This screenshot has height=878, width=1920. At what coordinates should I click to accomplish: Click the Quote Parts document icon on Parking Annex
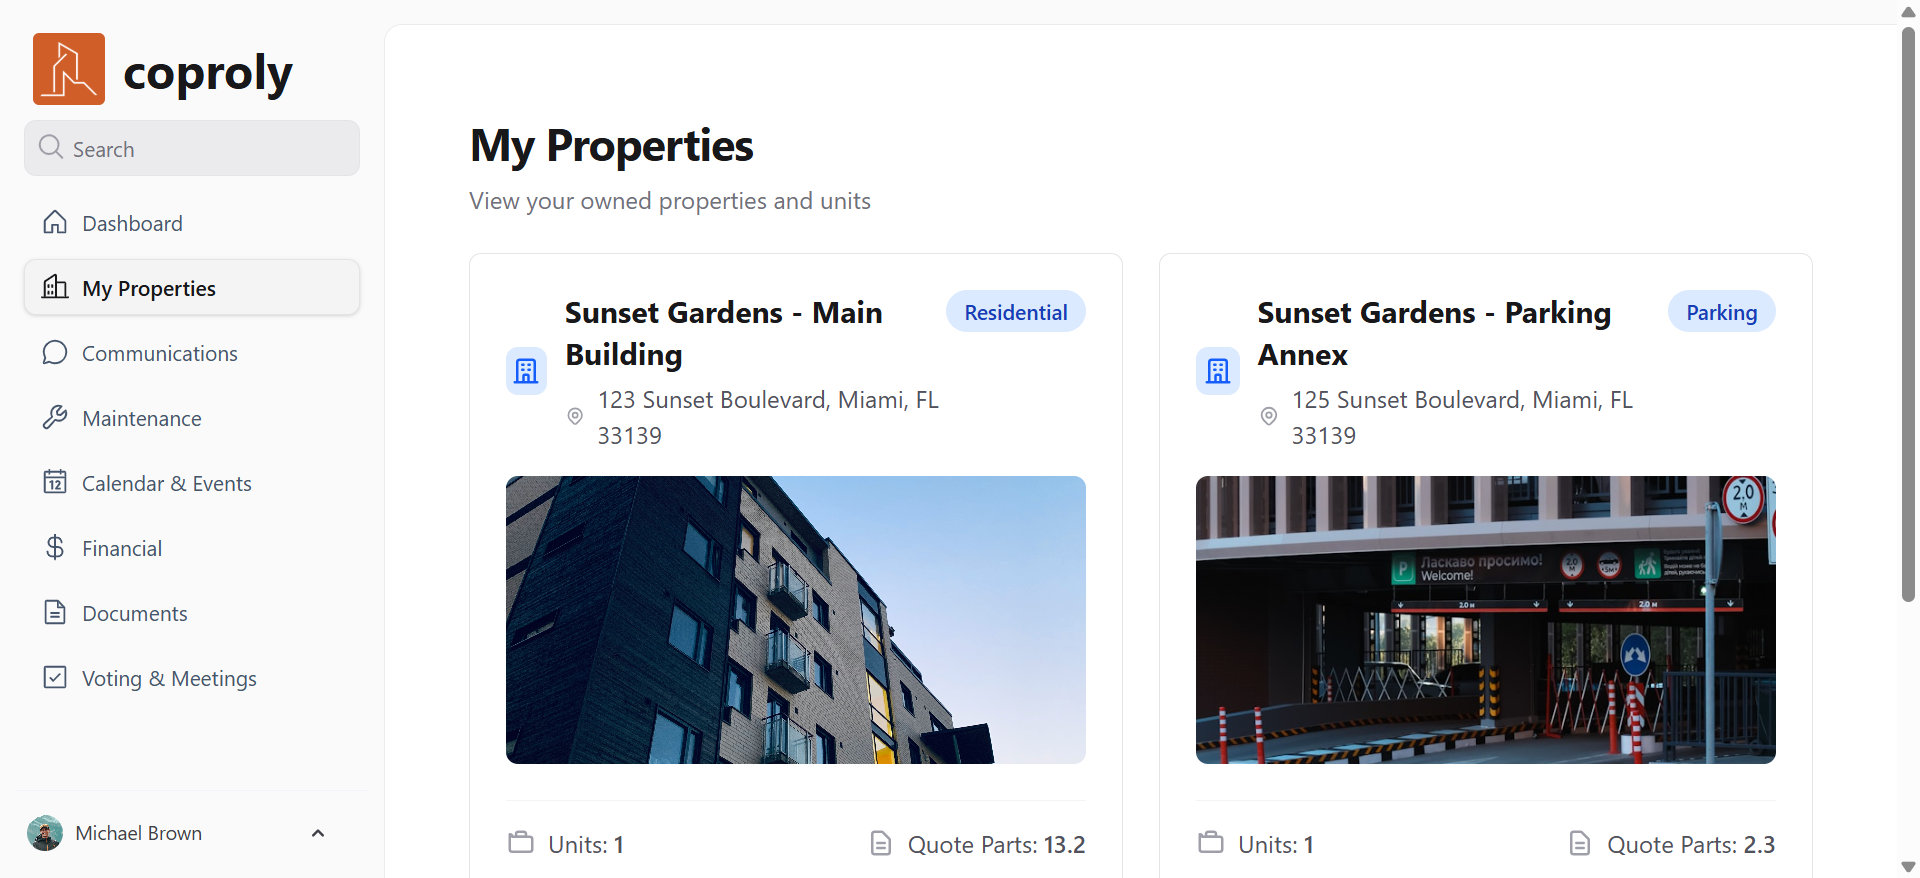tap(1579, 843)
